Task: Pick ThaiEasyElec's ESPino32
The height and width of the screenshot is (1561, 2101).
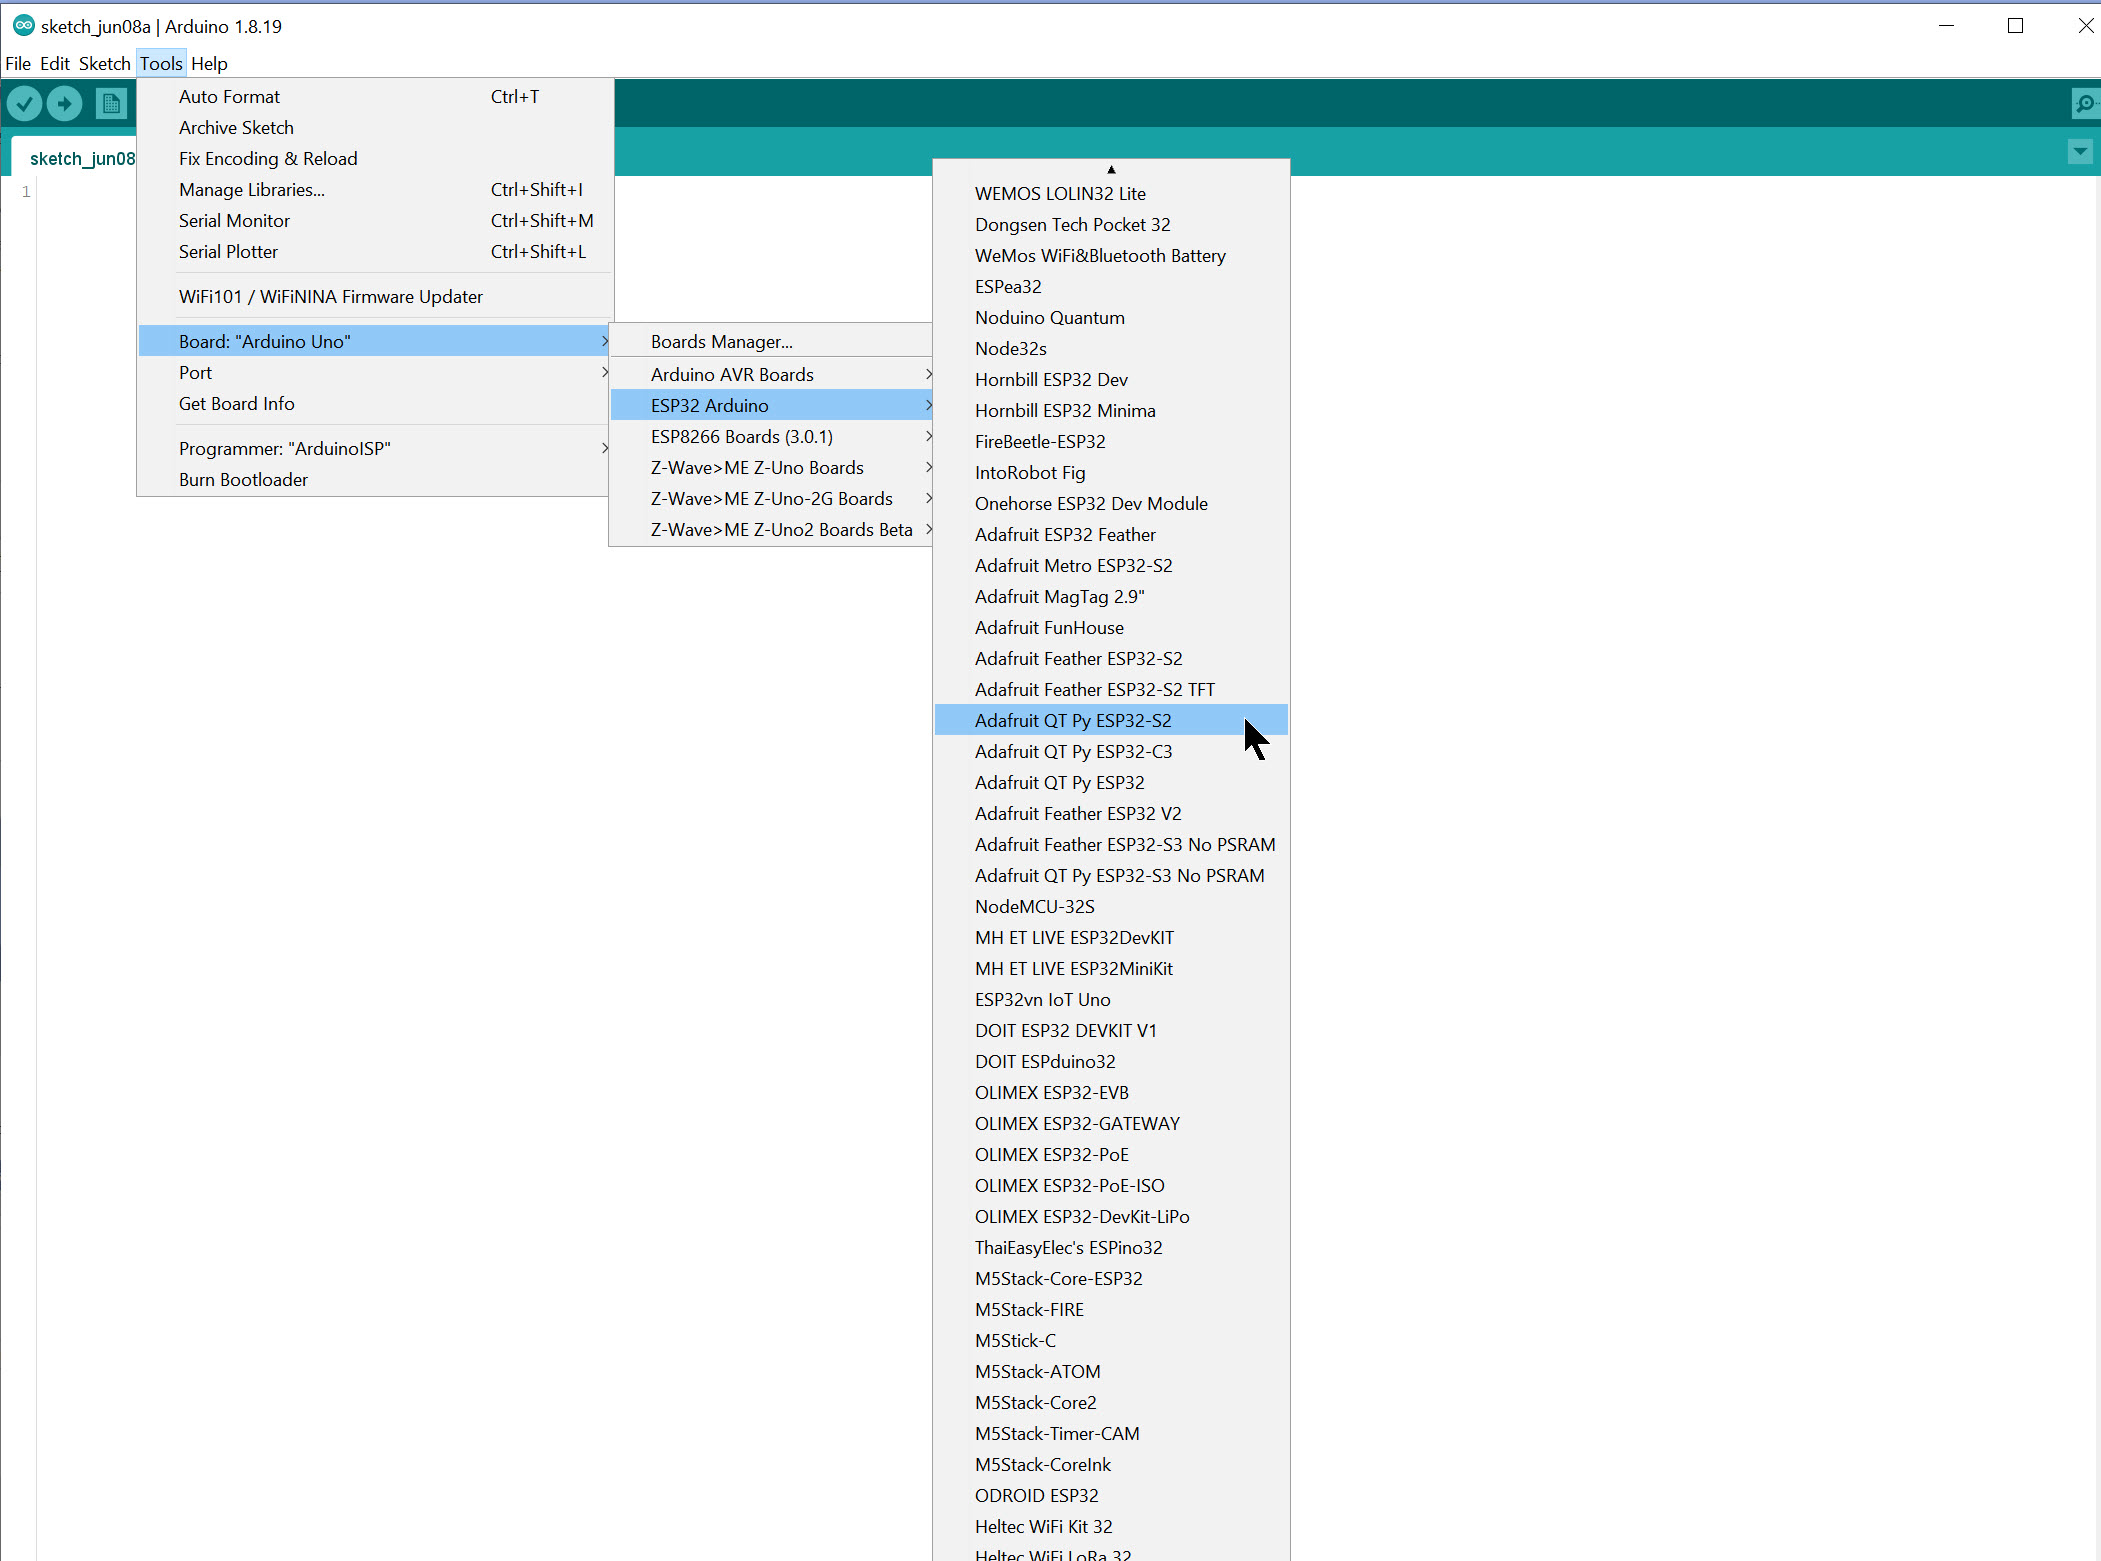Action: [1111, 1248]
